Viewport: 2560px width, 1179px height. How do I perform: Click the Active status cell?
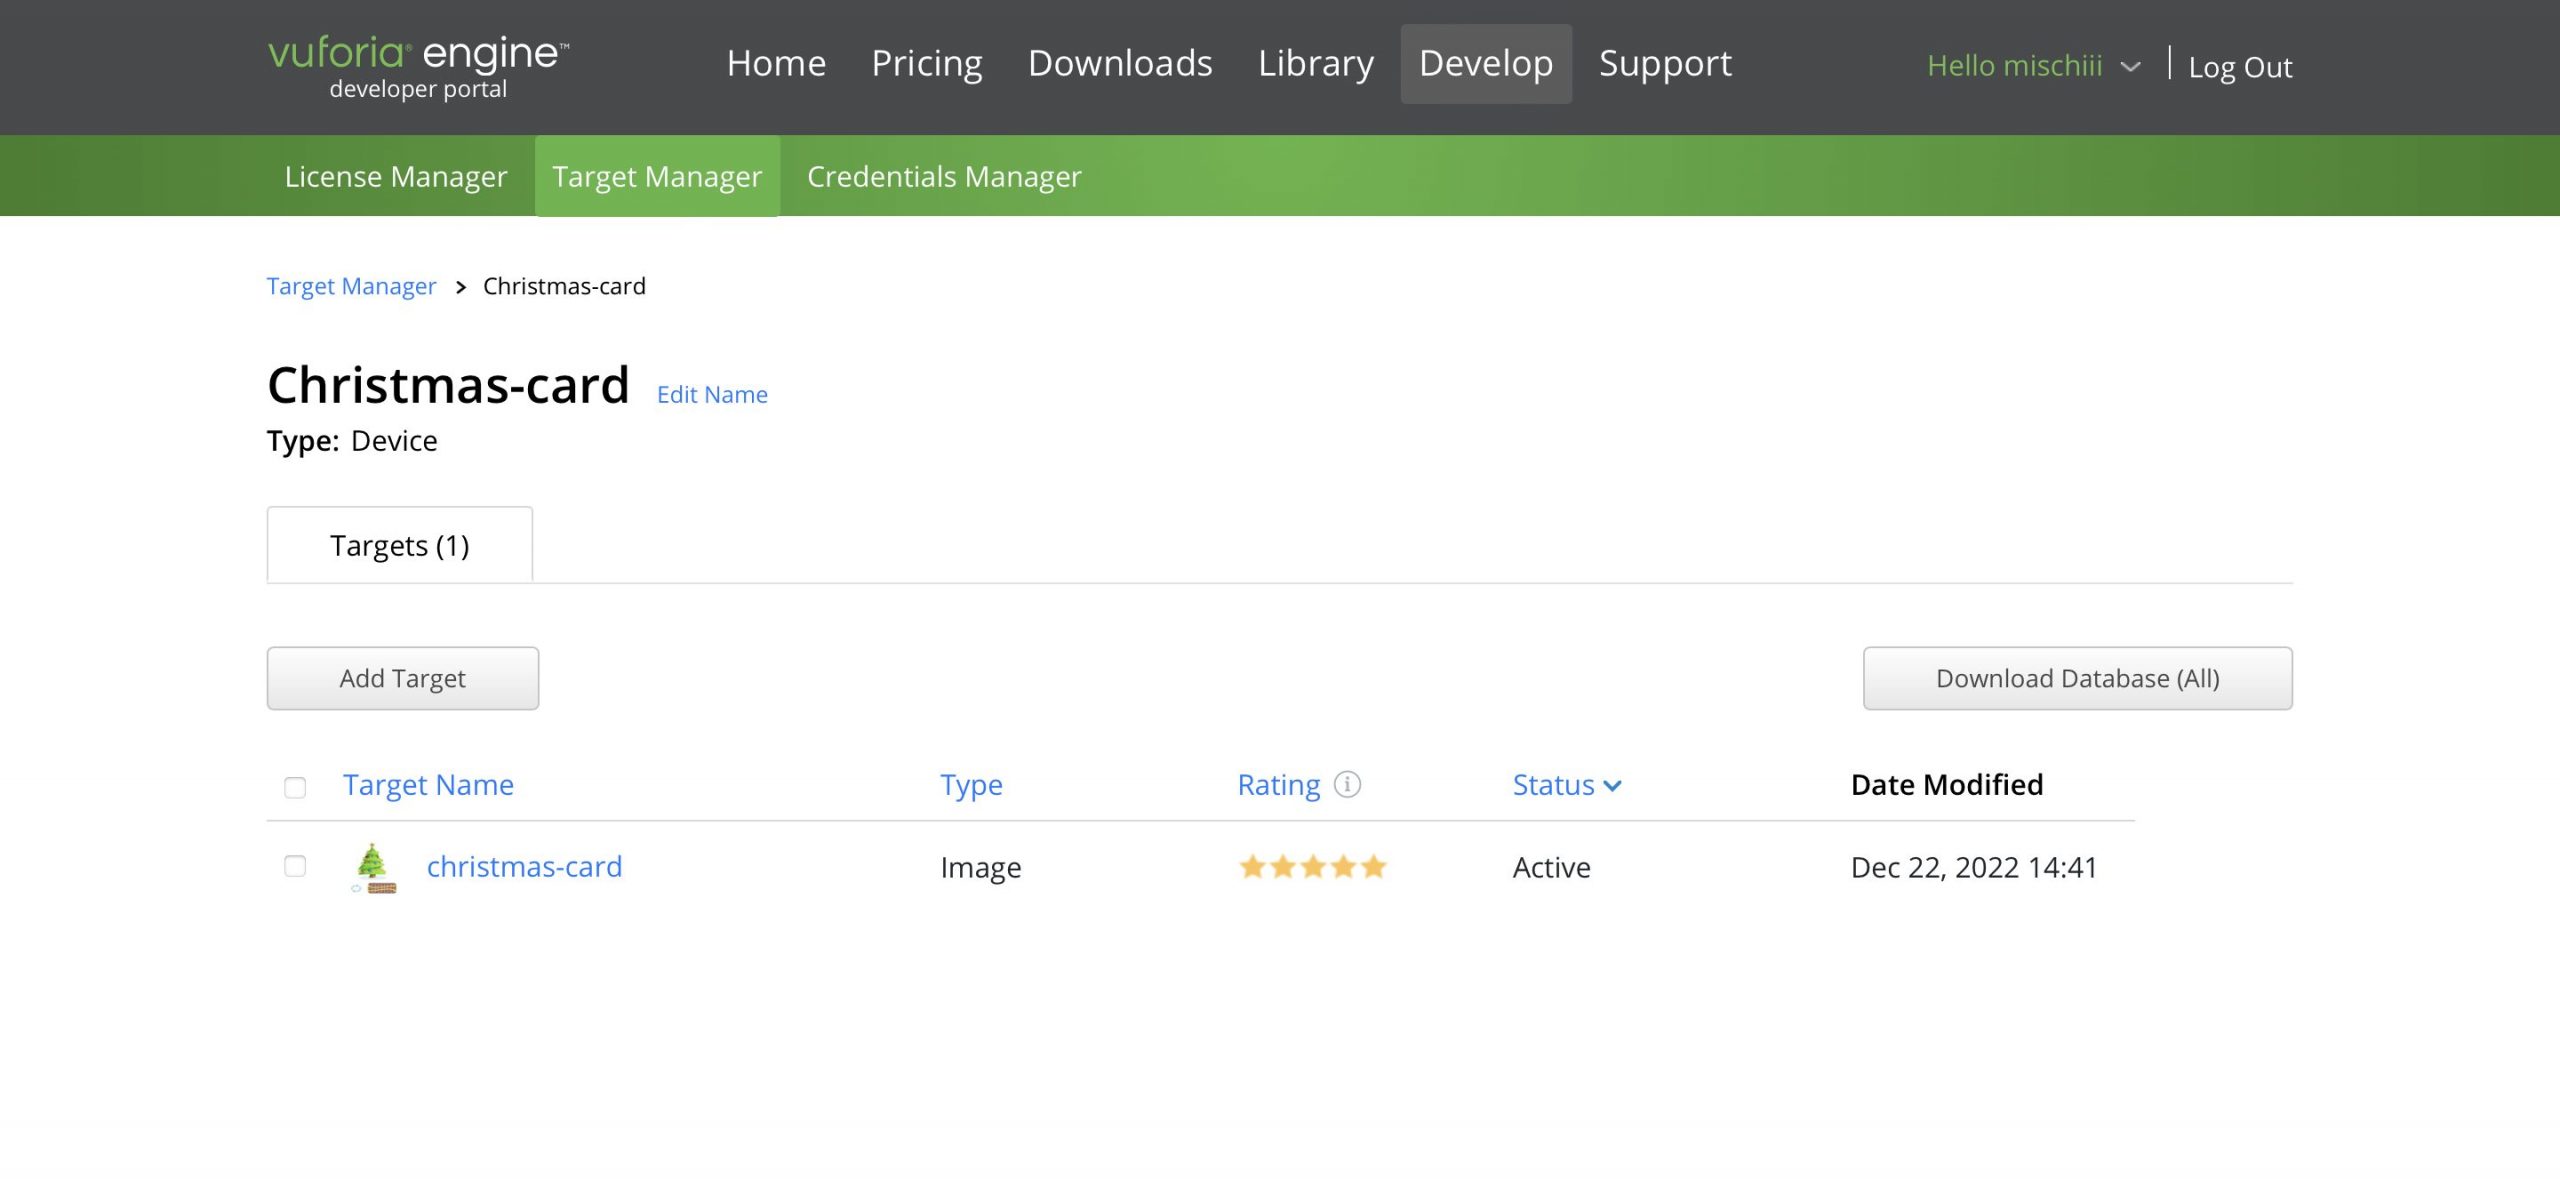[x=1551, y=867]
